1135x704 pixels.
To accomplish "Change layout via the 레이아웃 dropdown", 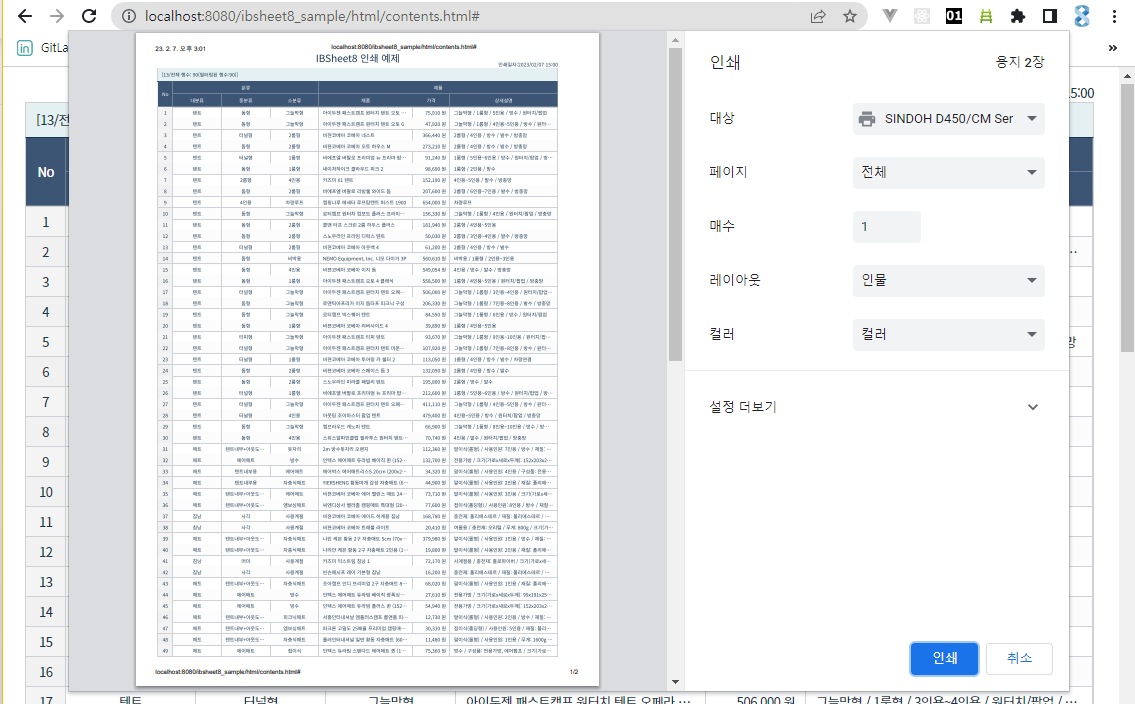I will pyautogui.click(x=947, y=281).
